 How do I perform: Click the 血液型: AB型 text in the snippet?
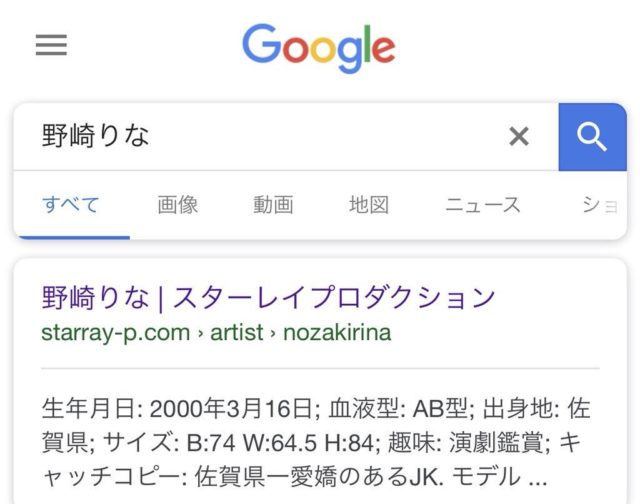pos(388,409)
